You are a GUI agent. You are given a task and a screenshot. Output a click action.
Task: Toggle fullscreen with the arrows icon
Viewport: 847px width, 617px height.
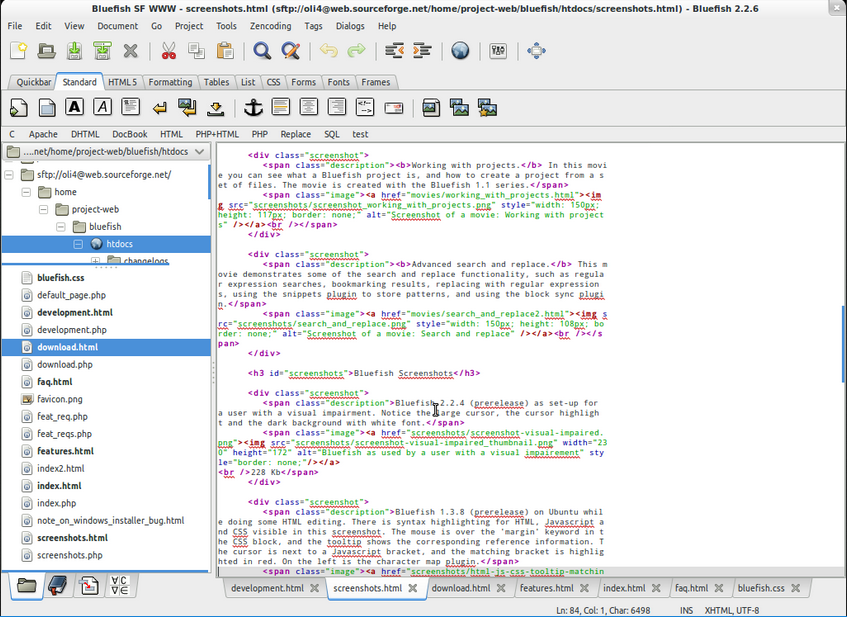click(x=536, y=51)
